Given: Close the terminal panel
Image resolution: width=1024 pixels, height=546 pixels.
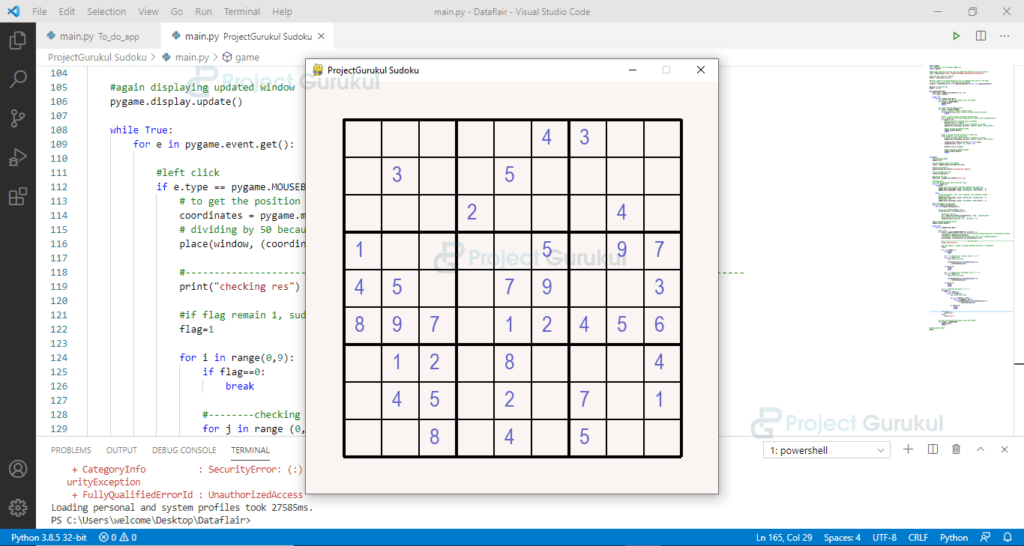Looking at the screenshot, I should (1004, 449).
